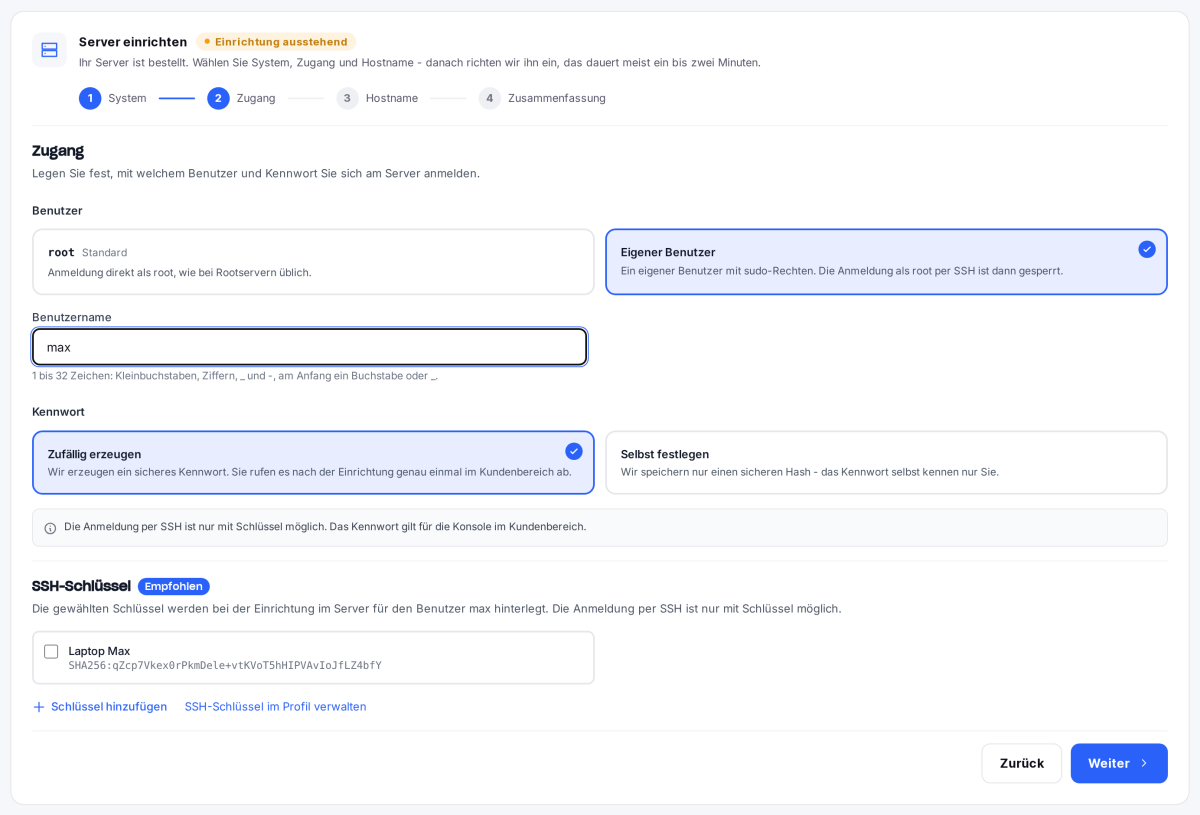The height and width of the screenshot is (815, 1200).
Task: Click the Server einrichten title
Action: coord(133,42)
